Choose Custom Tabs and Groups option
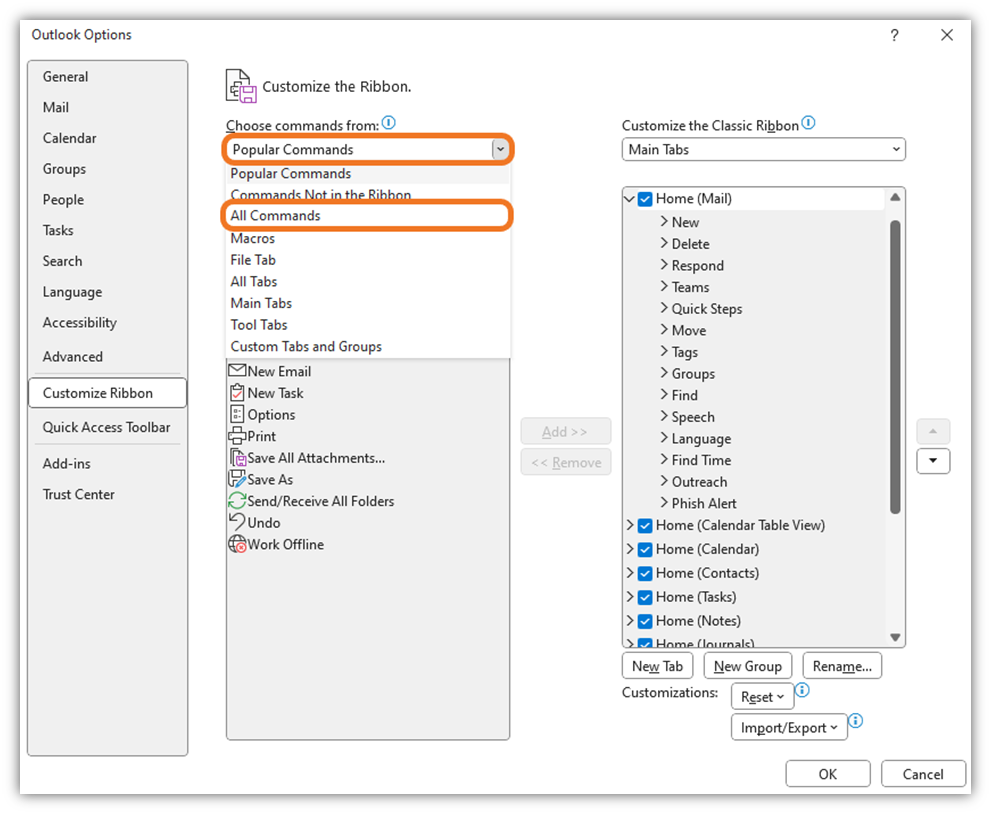The width and height of the screenshot is (991, 814). point(368,346)
